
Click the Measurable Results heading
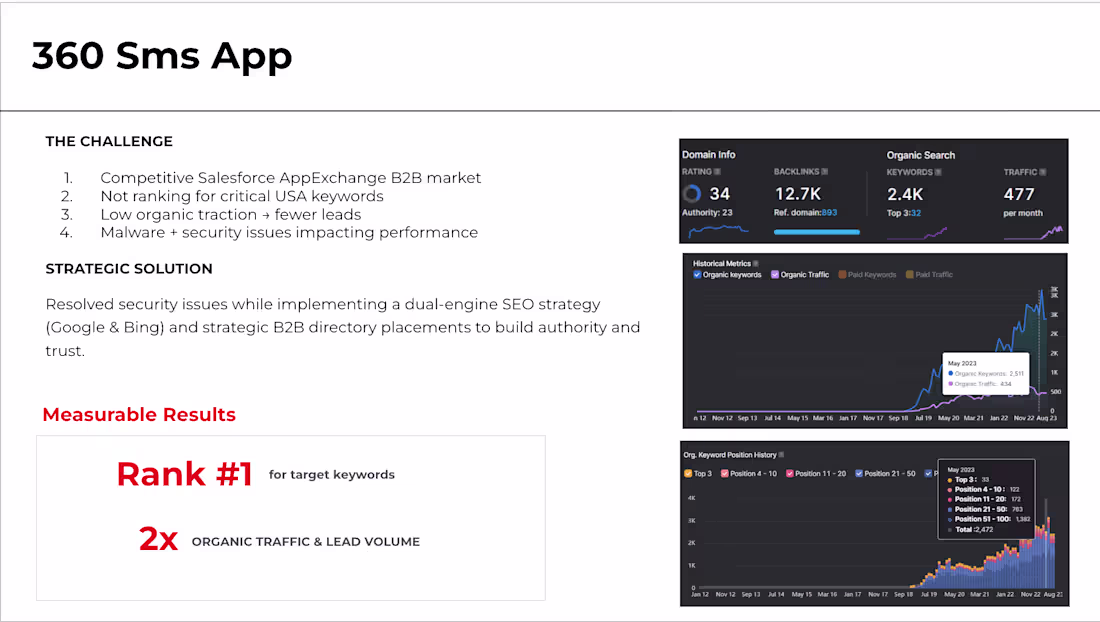point(139,414)
